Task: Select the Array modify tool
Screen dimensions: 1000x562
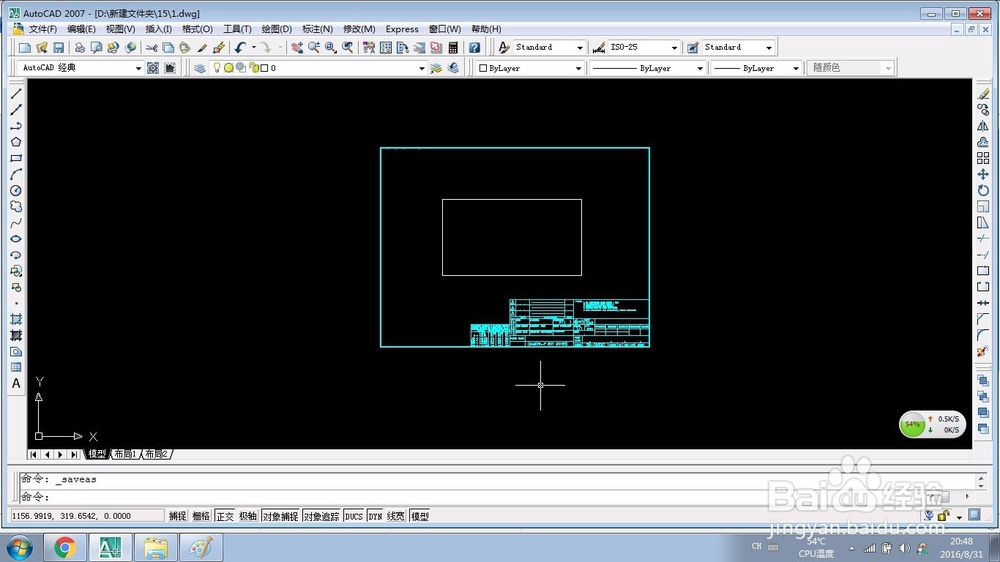Action: 983,158
